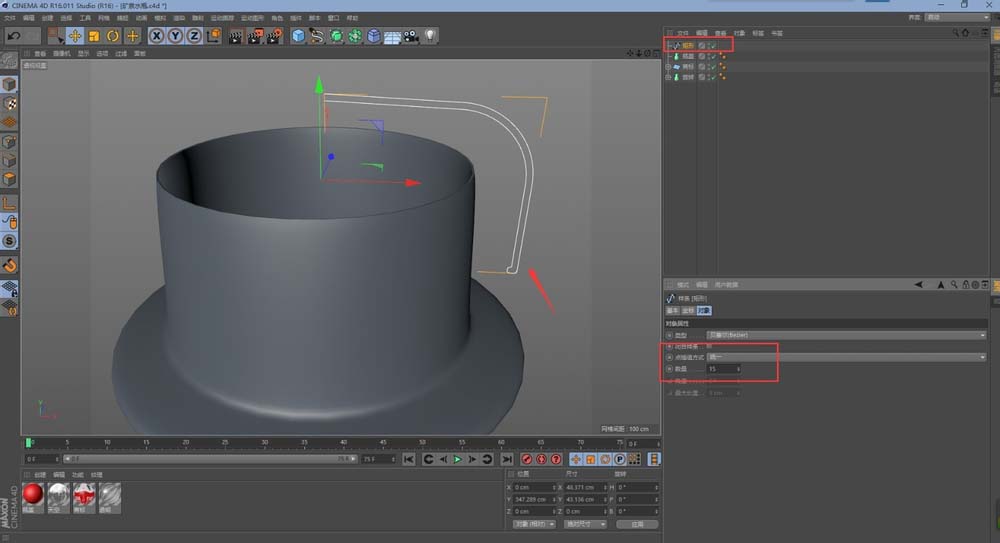Click the Undo arrow in the top toolbar

point(14,36)
